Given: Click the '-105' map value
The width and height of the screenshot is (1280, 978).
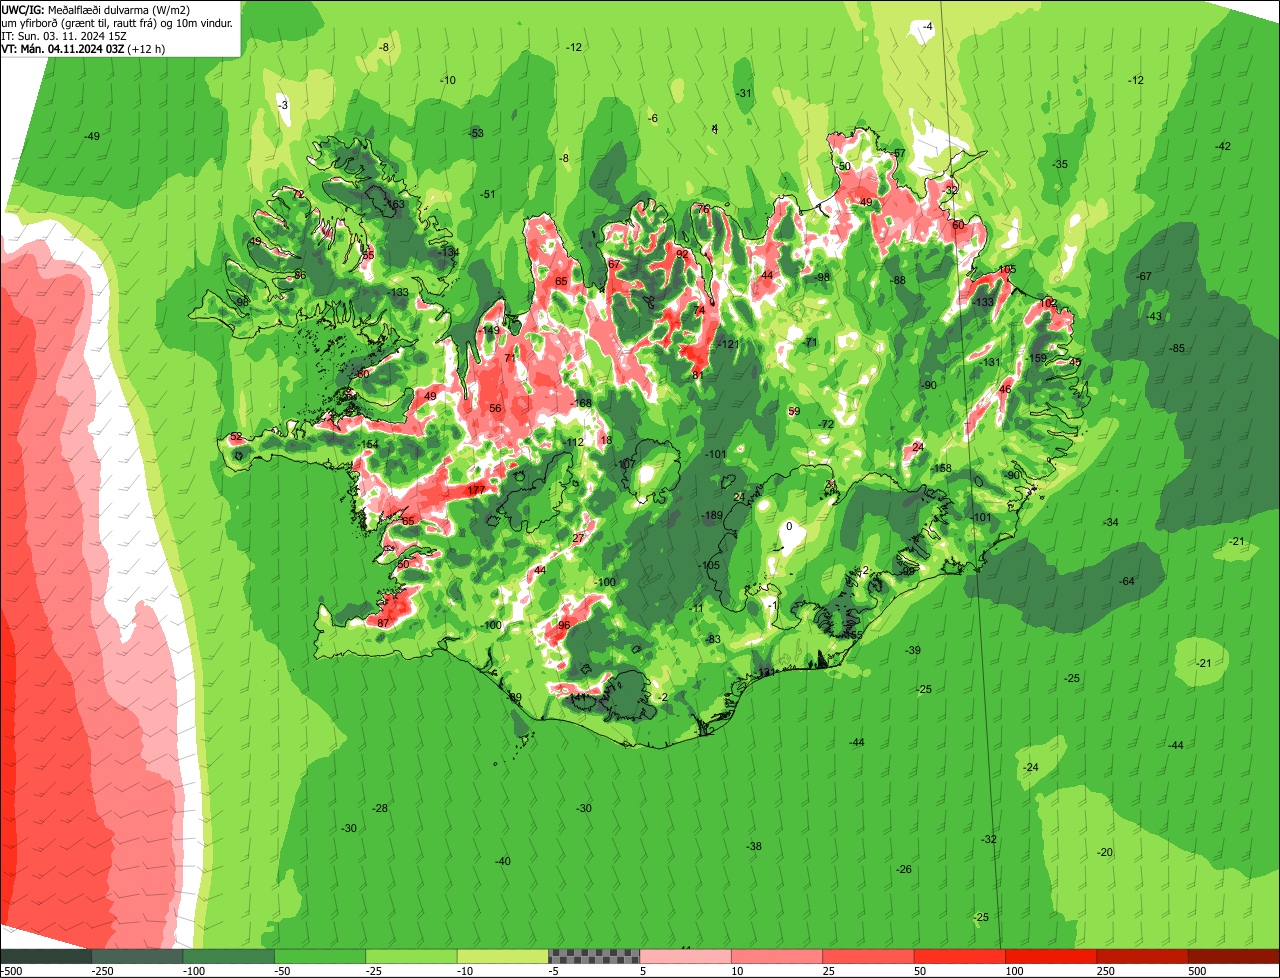Looking at the screenshot, I should click(x=709, y=565).
